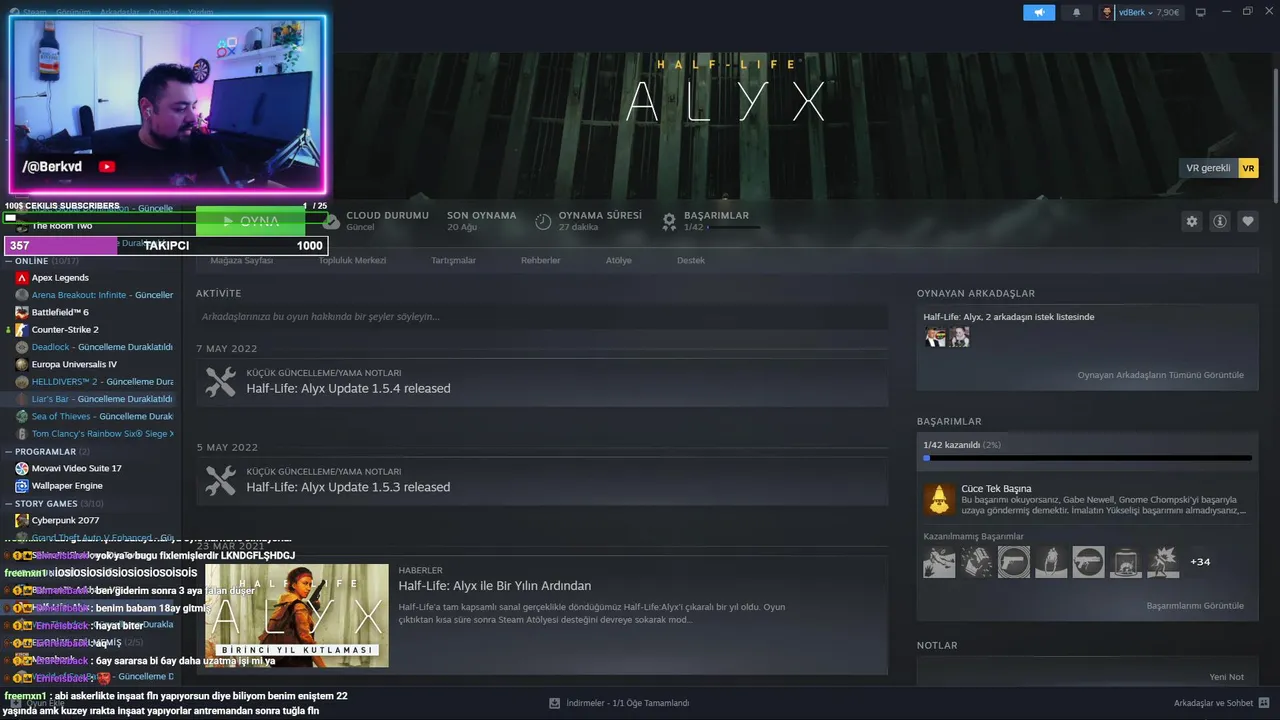Click the Cyberpunk 2077 game icon
The width and height of the screenshot is (1280, 720).
tap(22, 520)
